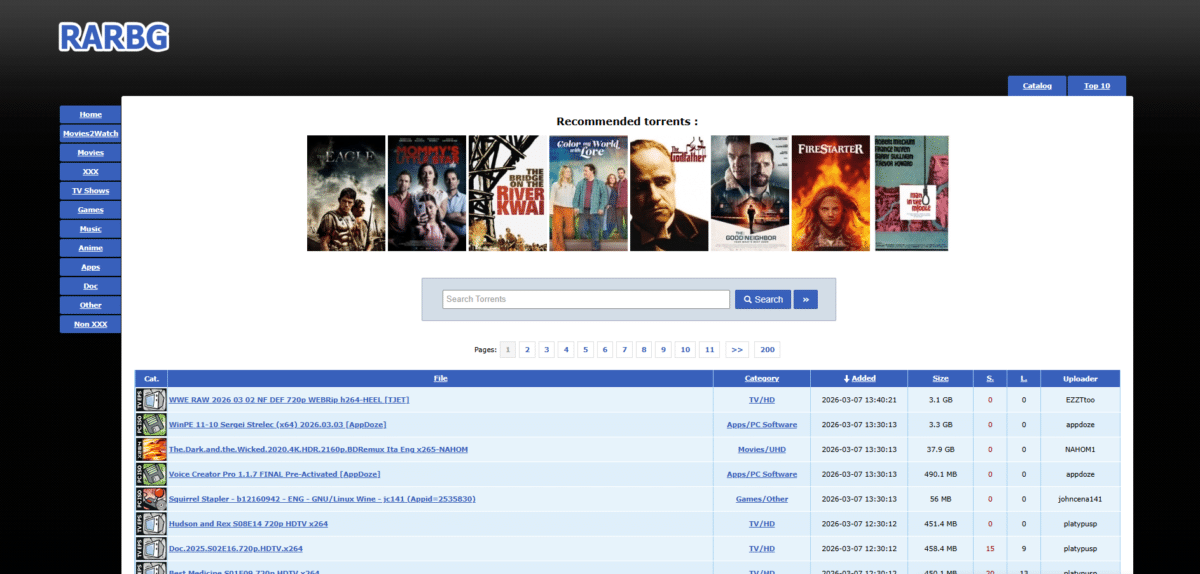This screenshot has width=1200, height=574.
Task: Sort table by File column
Action: [441, 379]
